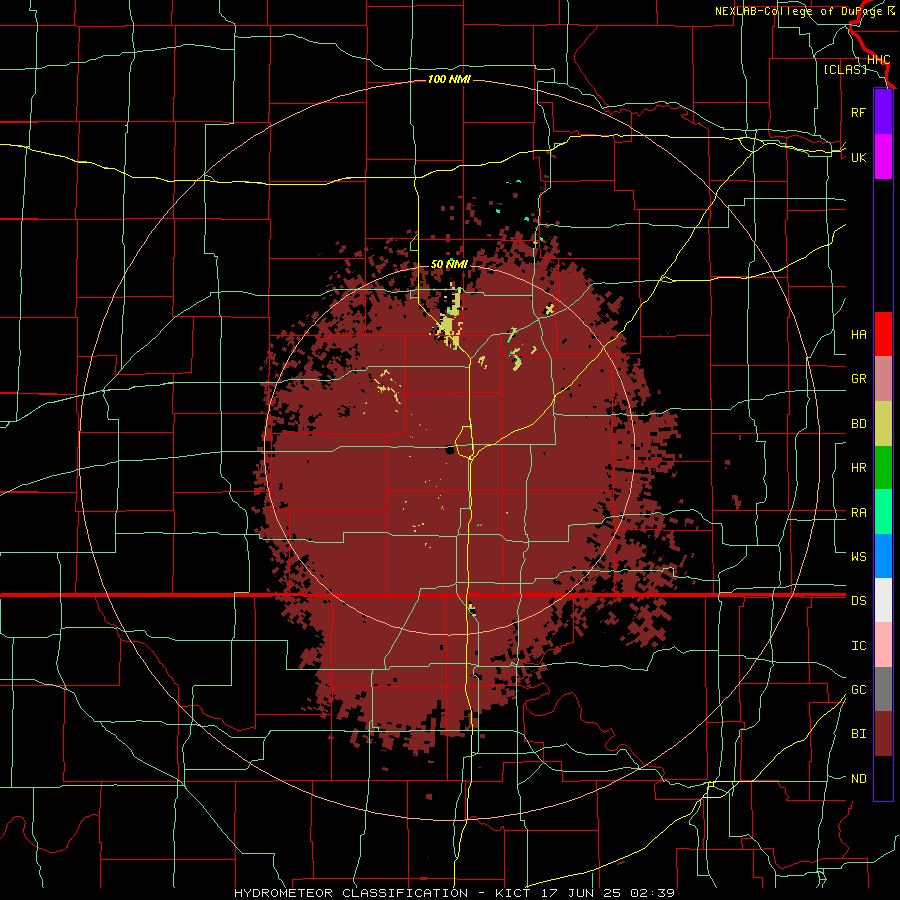The image size is (900, 900).
Task: Click the 50 NMI range ring label
Action: [x=449, y=264]
